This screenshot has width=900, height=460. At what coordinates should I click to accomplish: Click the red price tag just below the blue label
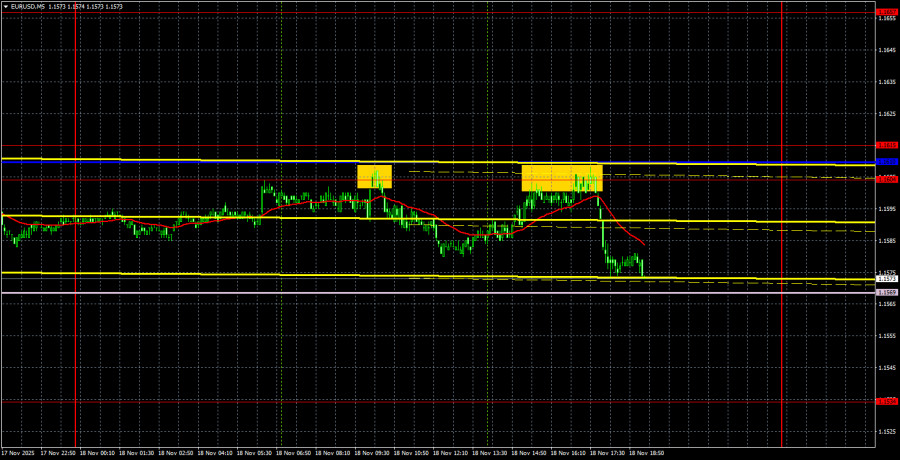pos(886,179)
